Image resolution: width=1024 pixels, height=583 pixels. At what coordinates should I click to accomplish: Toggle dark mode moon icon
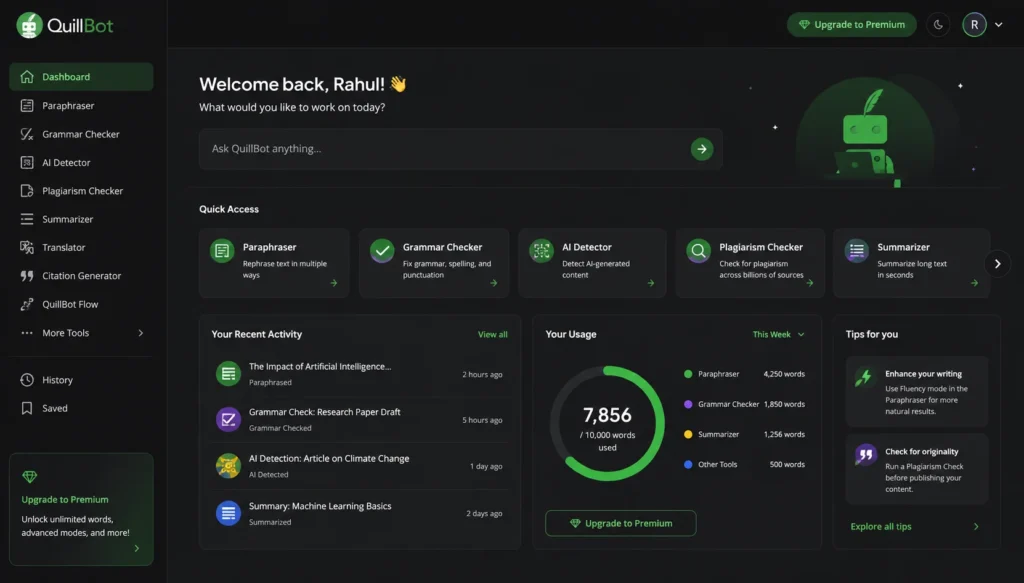tap(938, 25)
